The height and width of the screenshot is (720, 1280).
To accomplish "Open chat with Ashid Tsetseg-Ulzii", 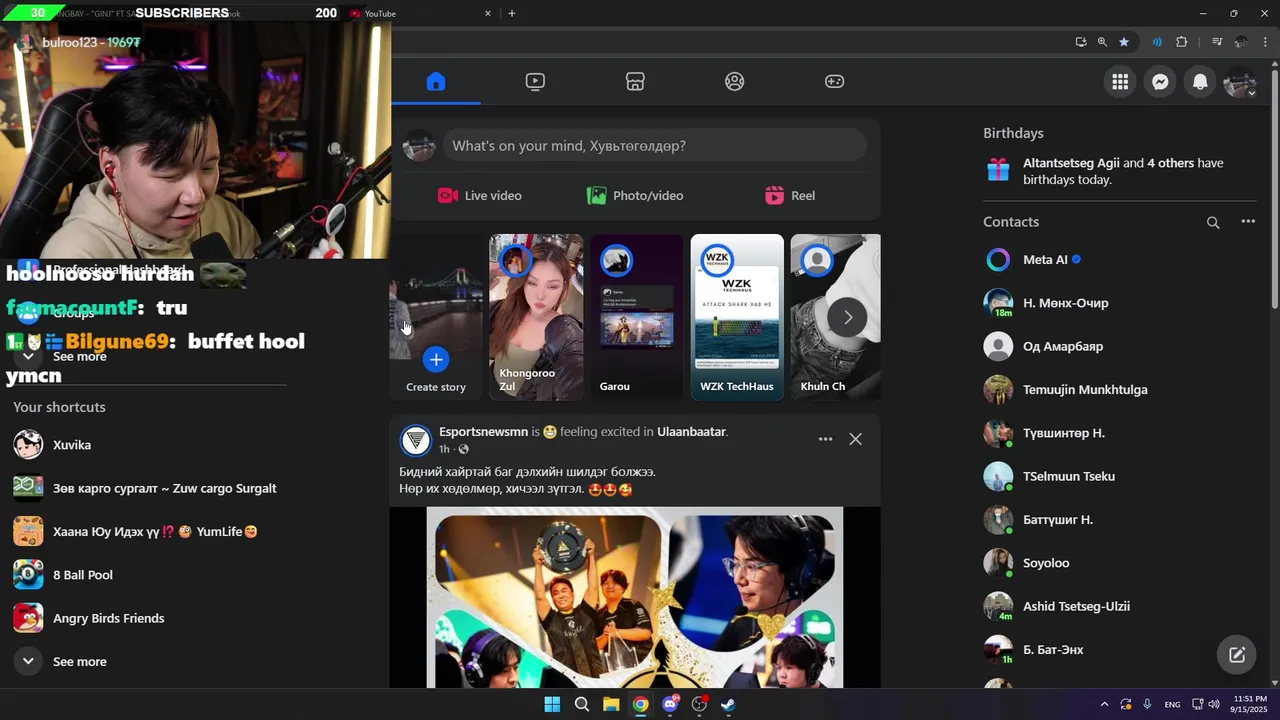I will point(1120,606).
